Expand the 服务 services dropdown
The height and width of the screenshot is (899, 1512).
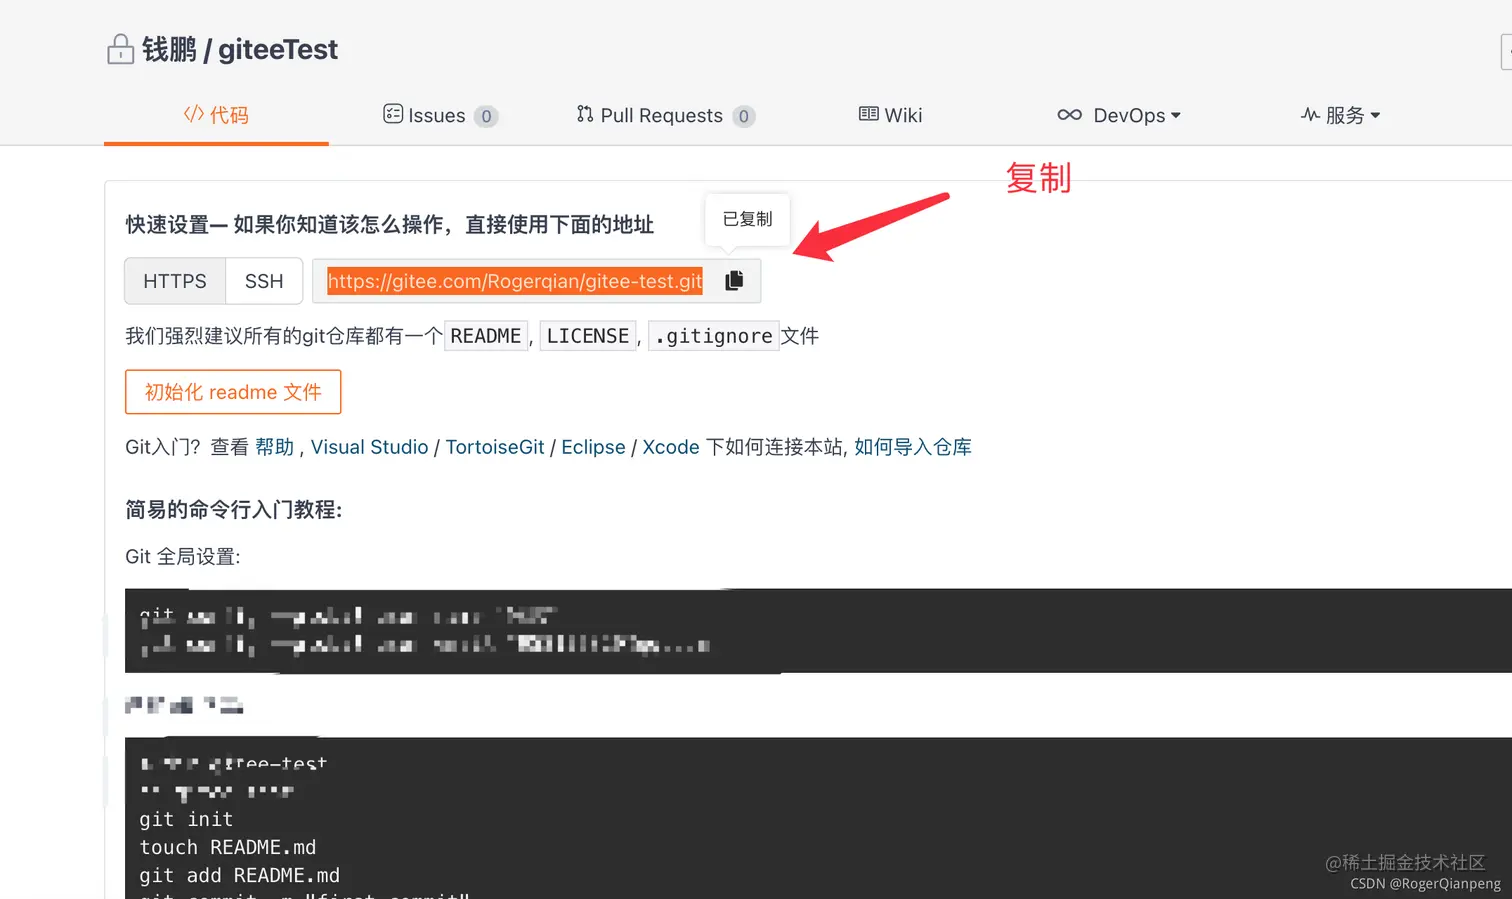[x=1340, y=115]
